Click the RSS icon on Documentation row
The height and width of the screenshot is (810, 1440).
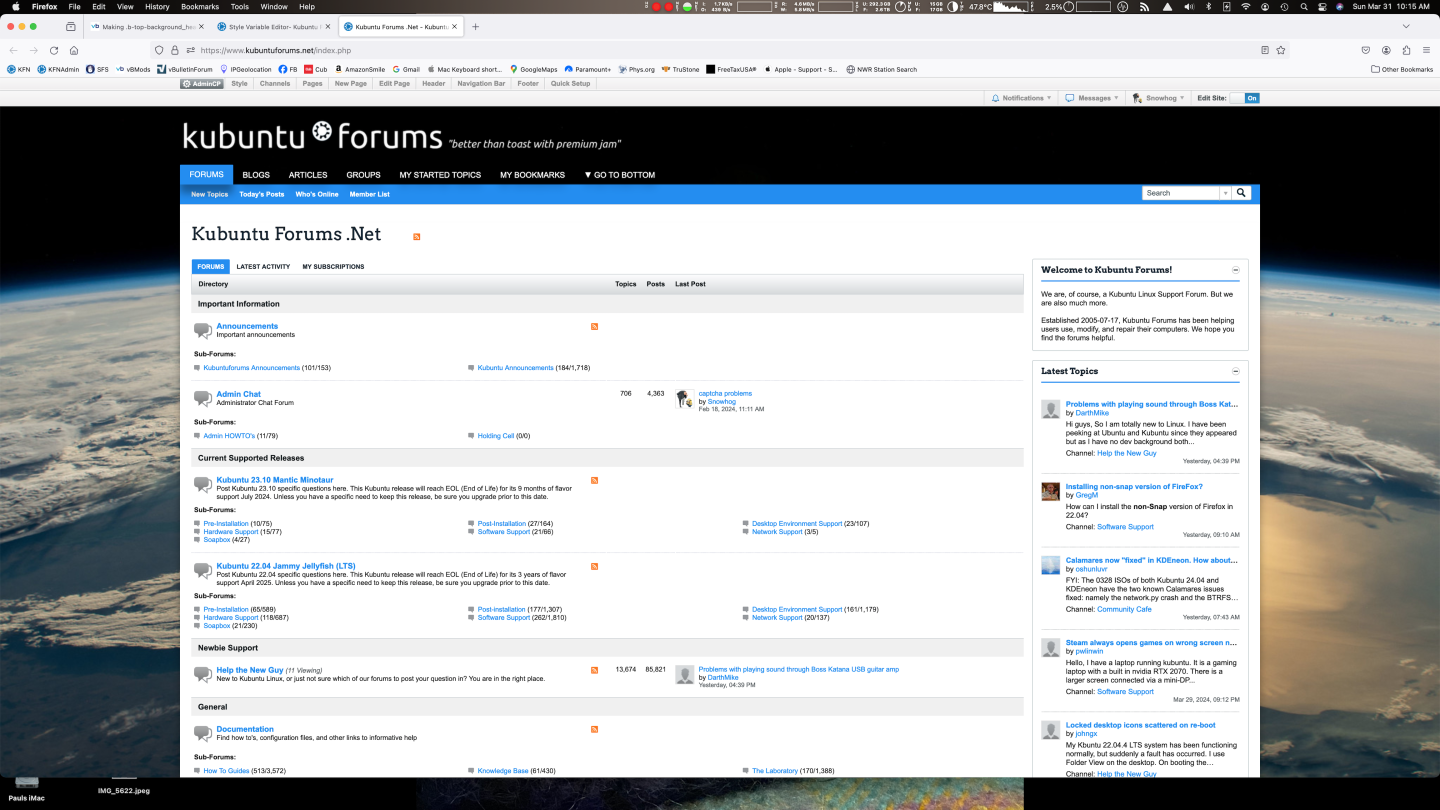pyautogui.click(x=594, y=729)
